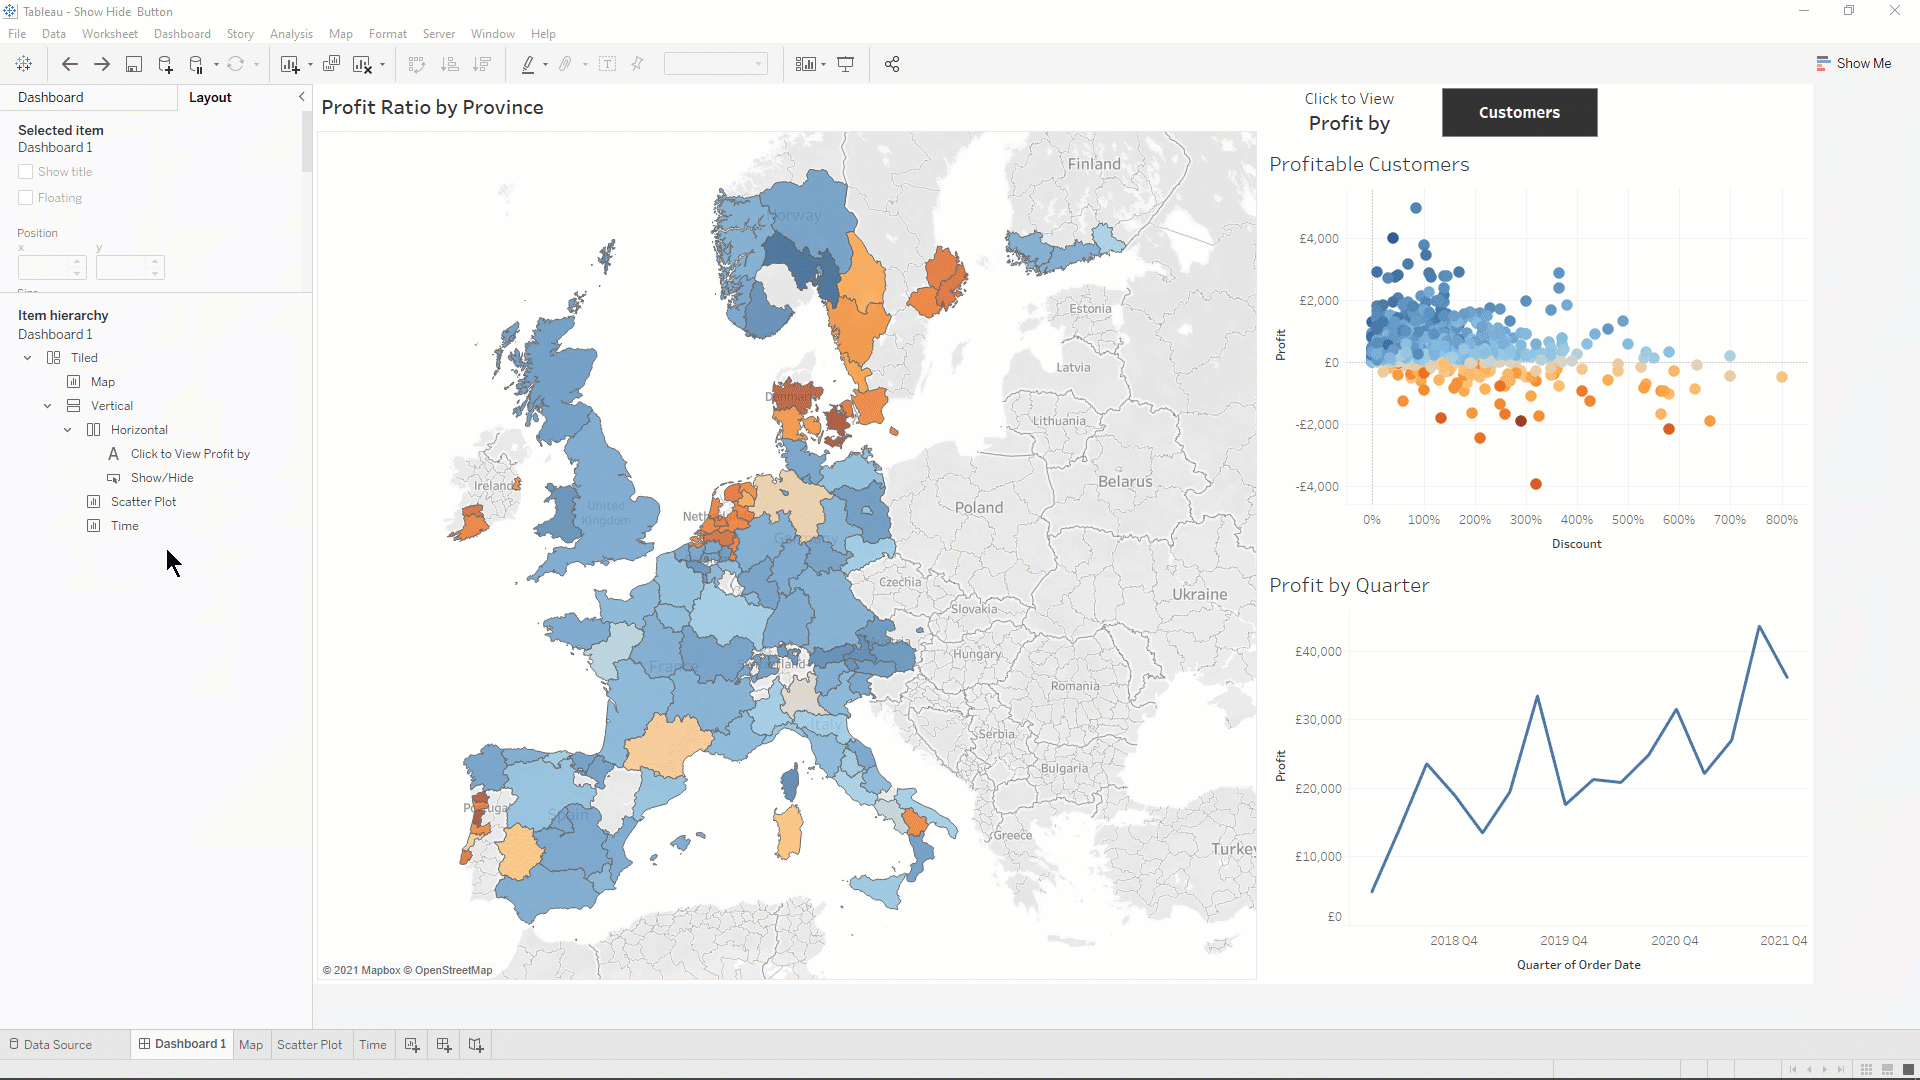Click the Swap Rows and Columns icon
The height and width of the screenshot is (1080, 1920).
[417, 64]
